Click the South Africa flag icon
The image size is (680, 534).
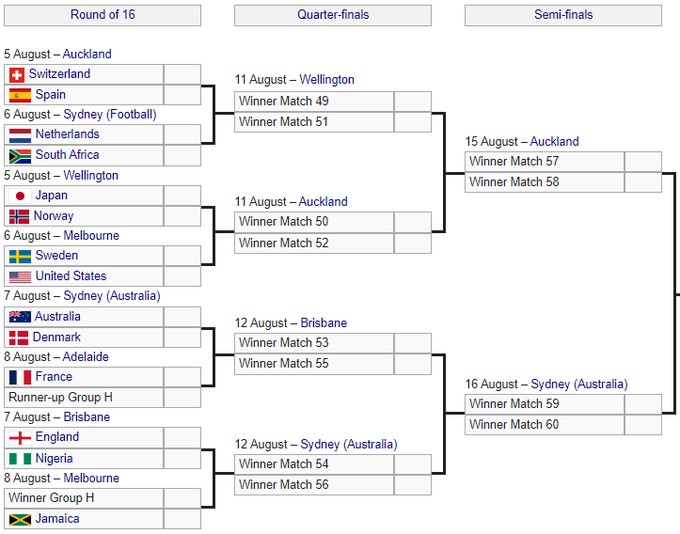pos(19,156)
